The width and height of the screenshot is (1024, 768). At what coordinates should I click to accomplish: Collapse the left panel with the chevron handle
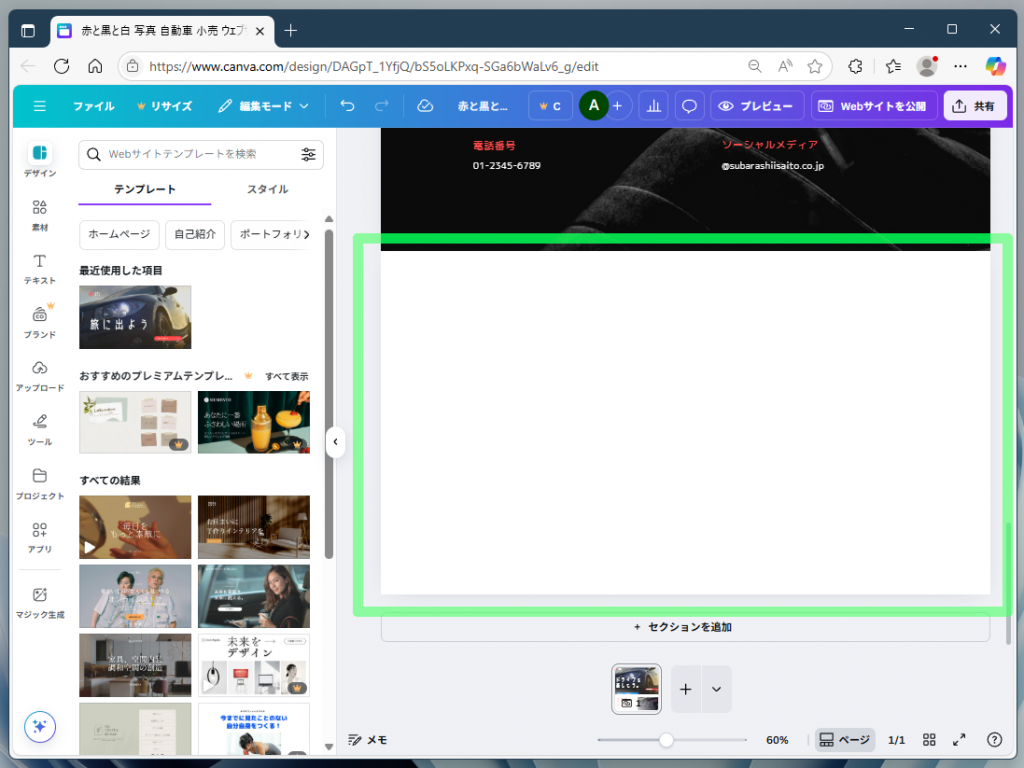[336, 441]
